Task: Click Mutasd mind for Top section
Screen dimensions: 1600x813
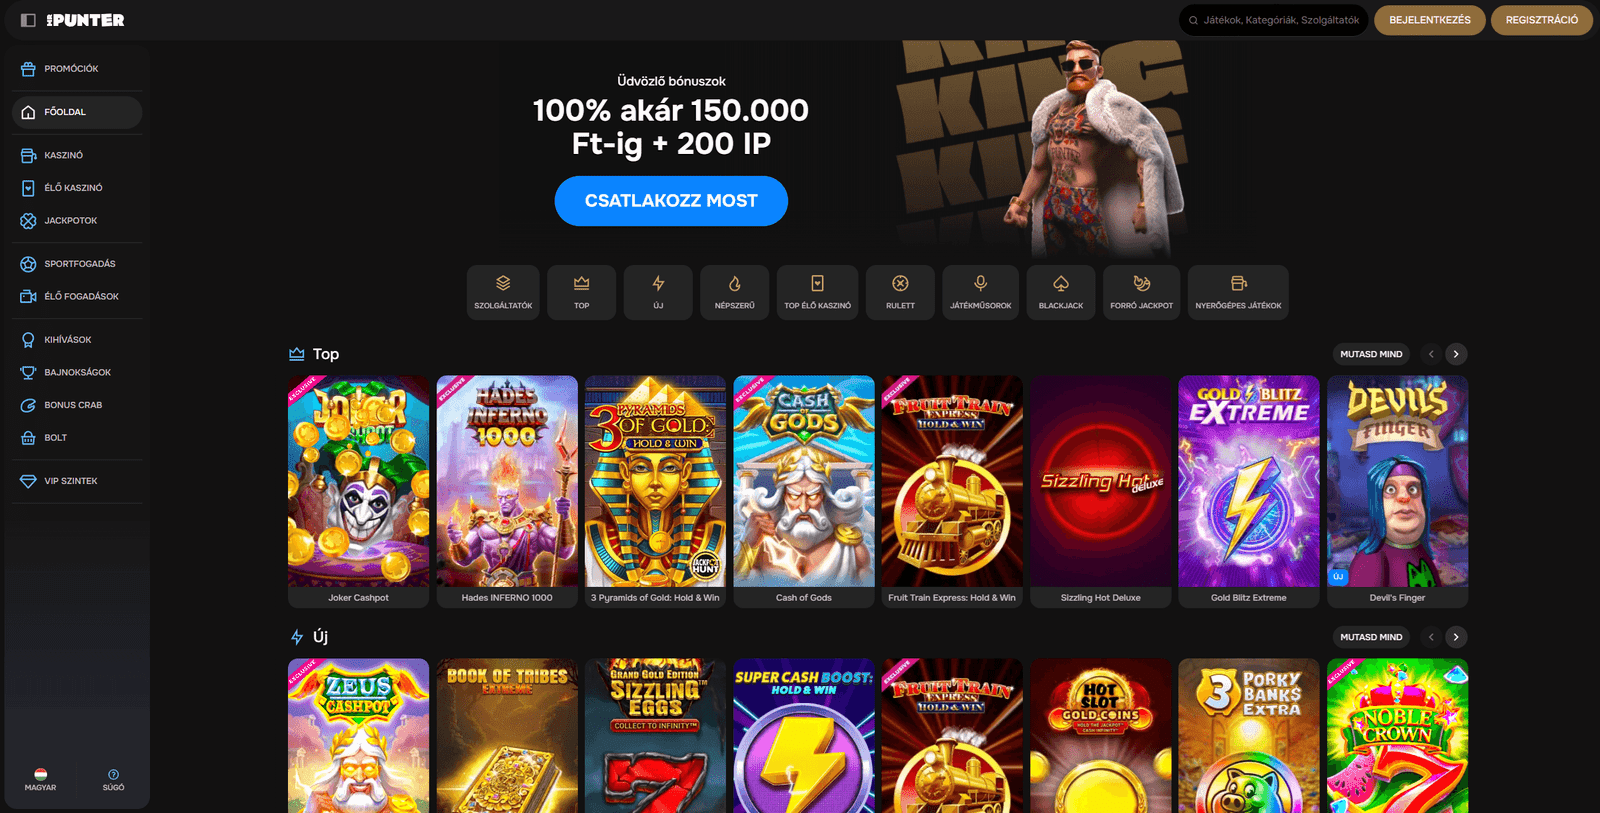Action: point(1371,354)
